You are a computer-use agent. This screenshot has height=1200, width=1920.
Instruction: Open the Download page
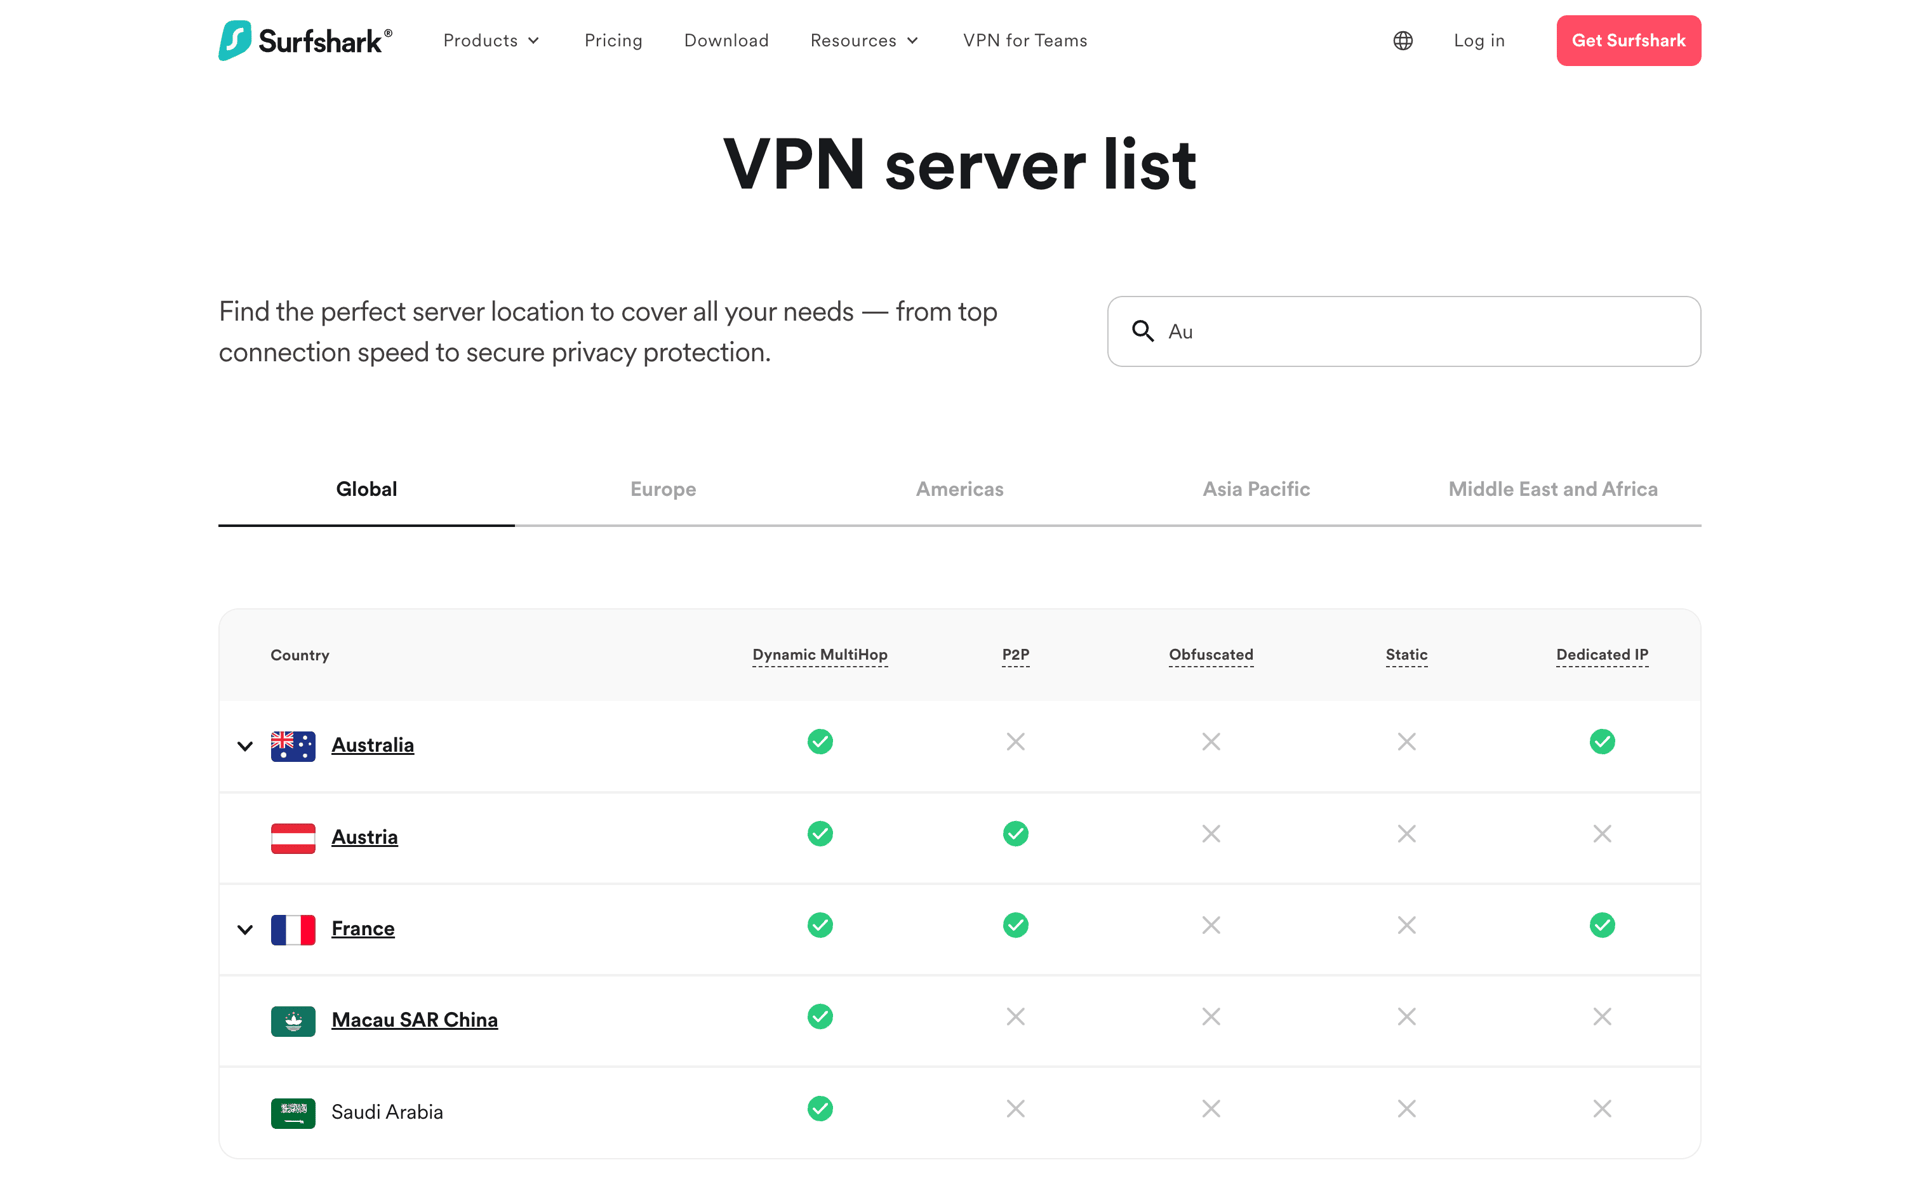tap(727, 41)
